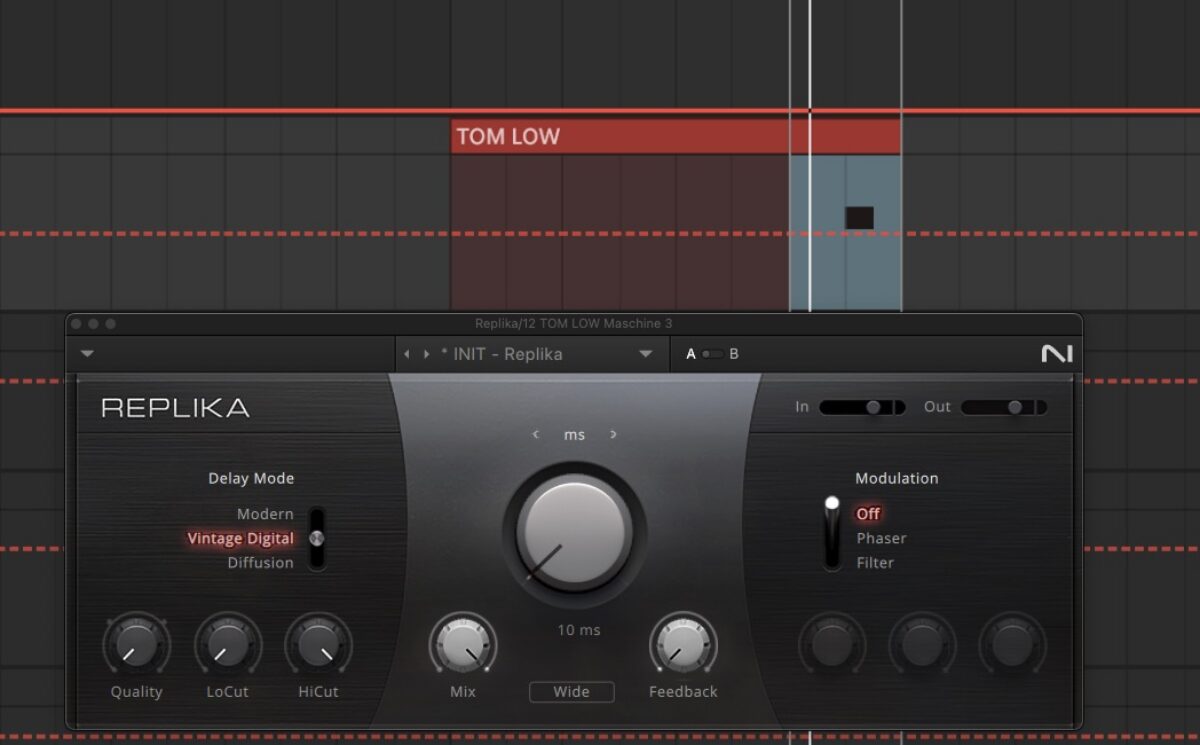Click the third disabled modulation knob
Viewport: 1200px width, 745px height.
pos(1012,645)
